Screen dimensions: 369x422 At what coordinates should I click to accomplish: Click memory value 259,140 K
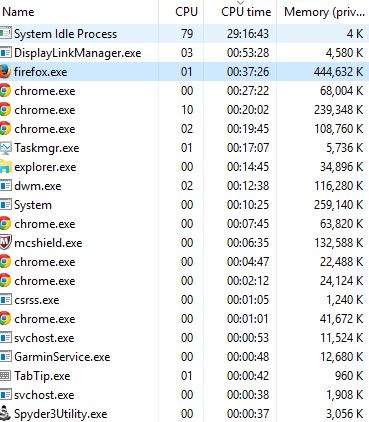(x=338, y=205)
